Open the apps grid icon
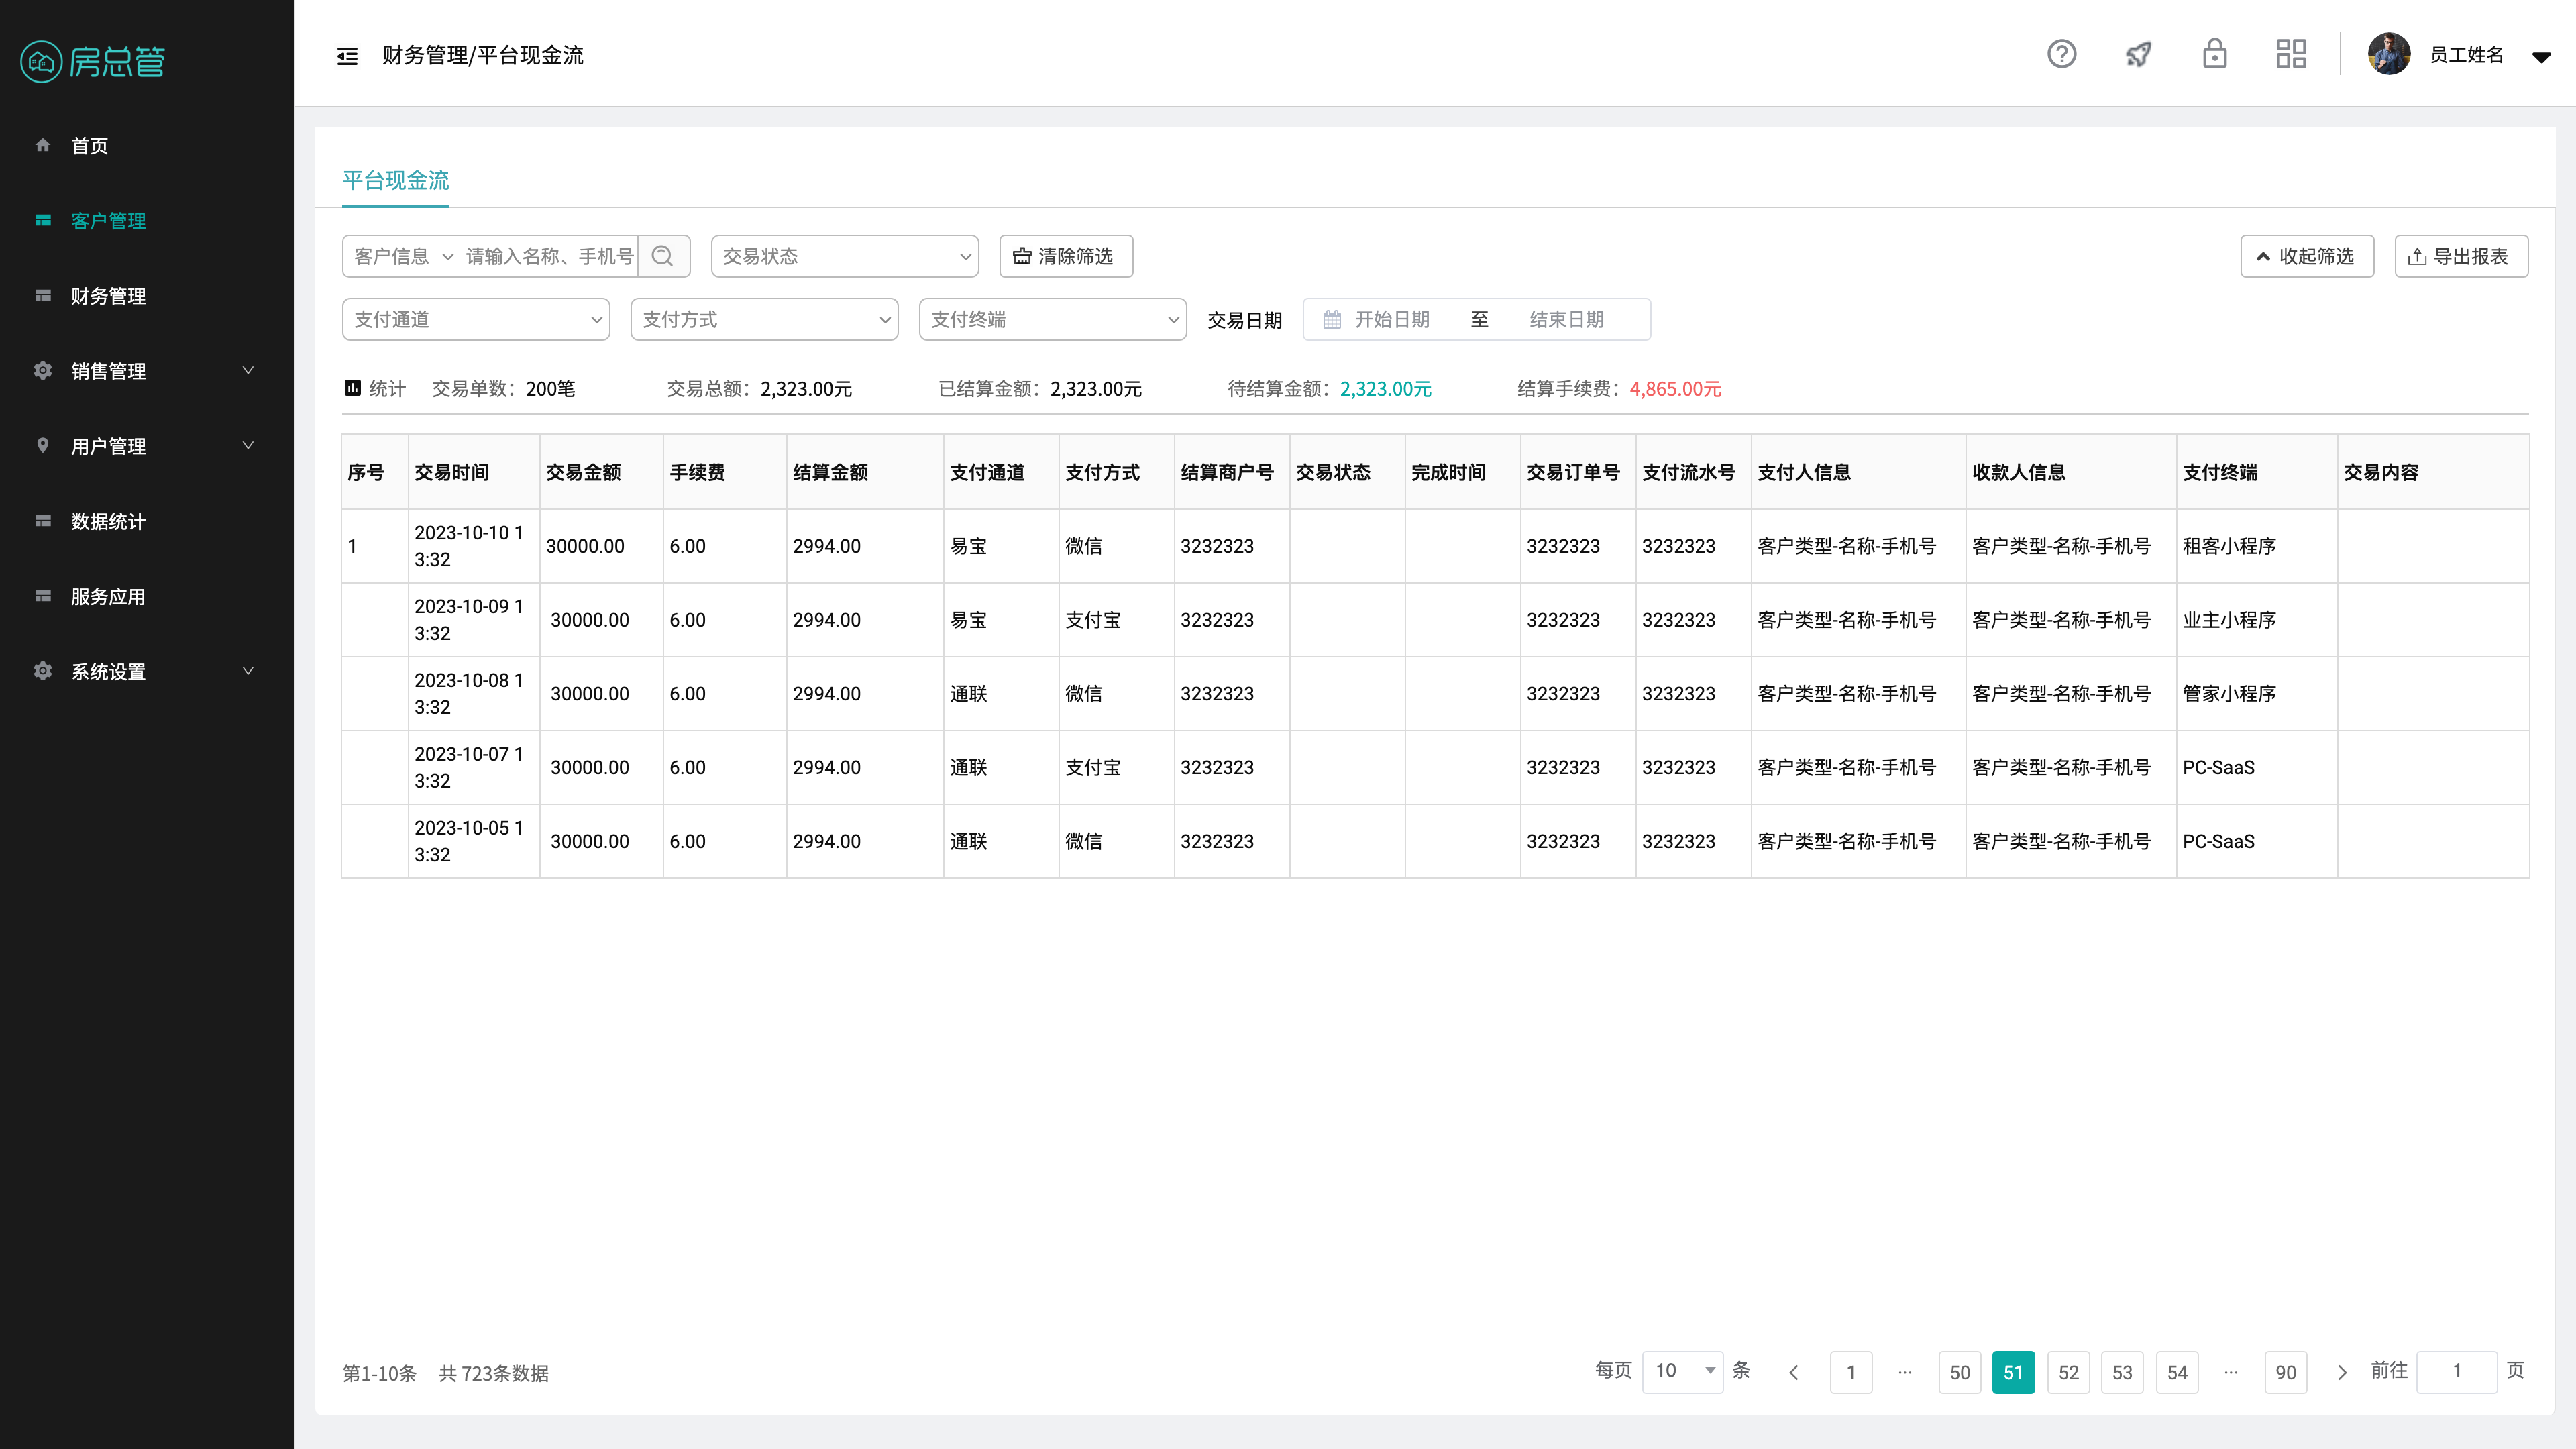The image size is (2576, 1449). pos(2291,54)
